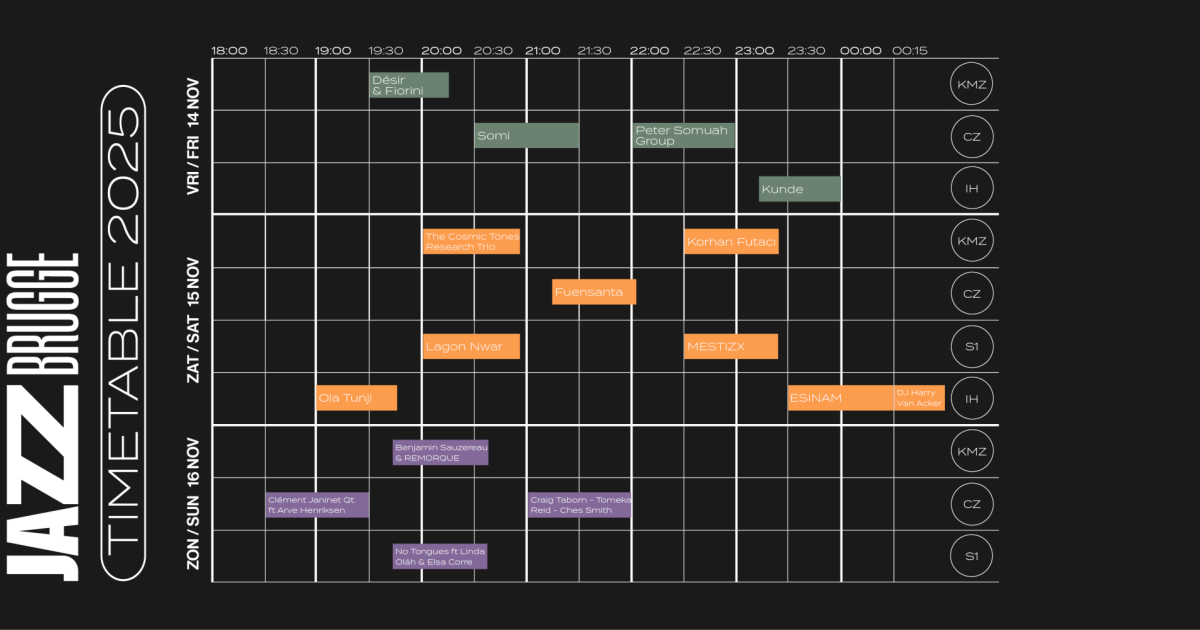This screenshot has height=630, width=1200.
Task: Select the IH venue circle in Saturday's rows
Action: tap(971, 398)
